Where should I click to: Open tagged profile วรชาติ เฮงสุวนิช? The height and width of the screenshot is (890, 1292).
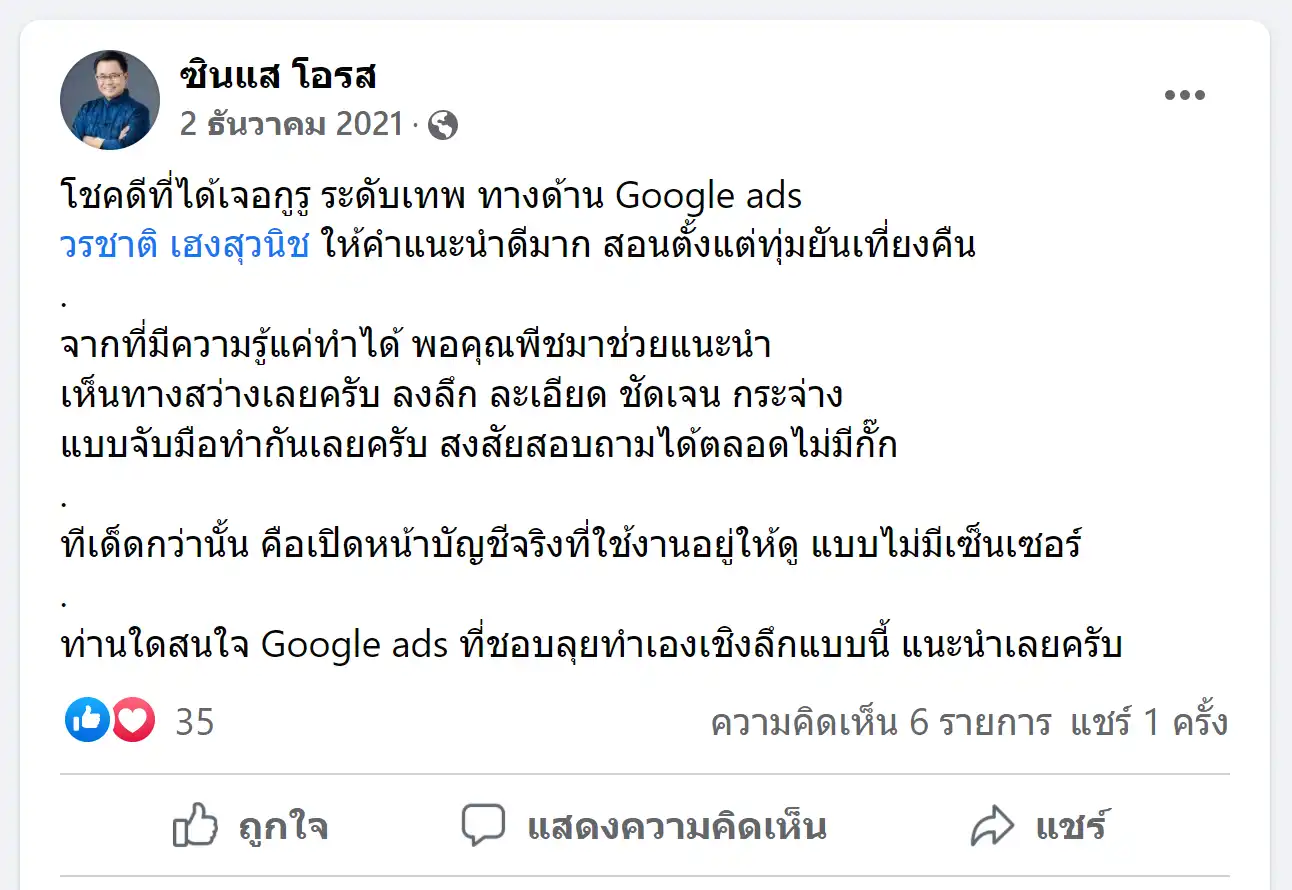(x=185, y=245)
